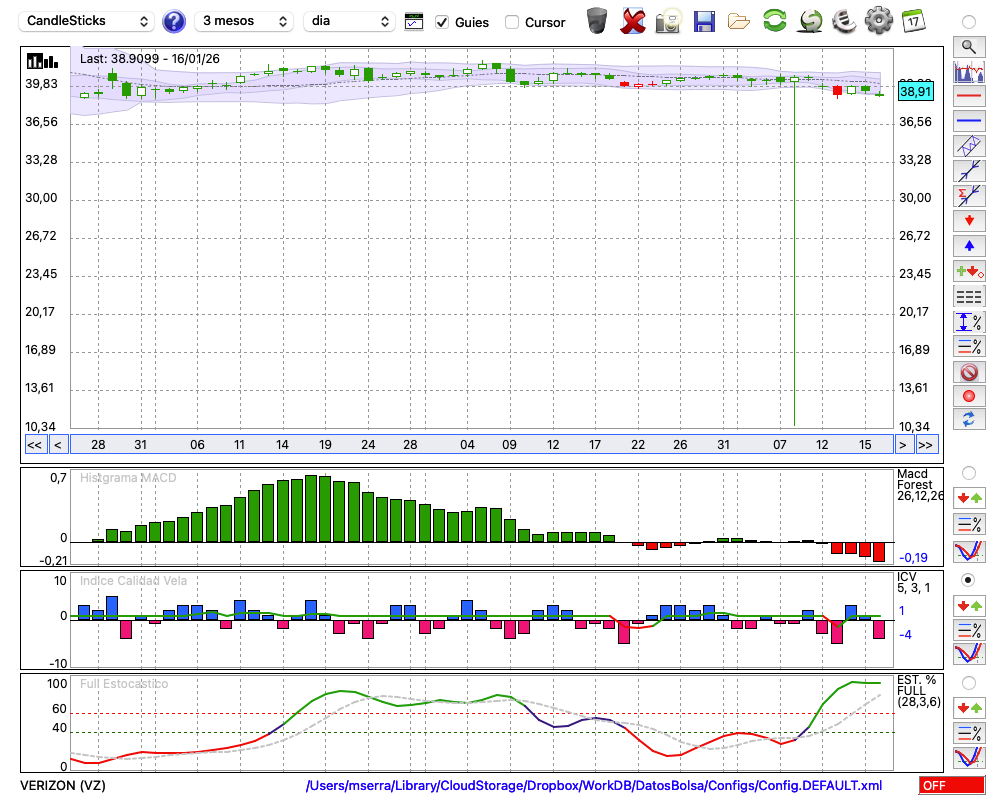The height and width of the screenshot is (800, 1000).
Task: Select the red horizontal line tool
Action: pyautogui.click(x=968, y=97)
